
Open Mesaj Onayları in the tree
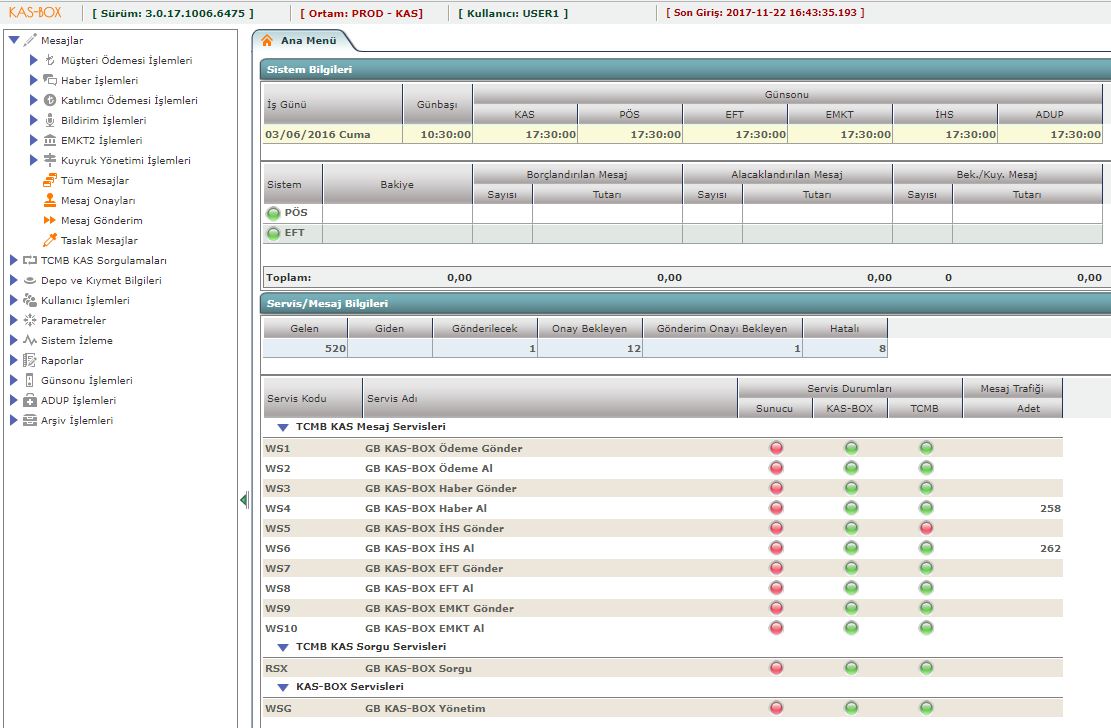click(x=98, y=201)
